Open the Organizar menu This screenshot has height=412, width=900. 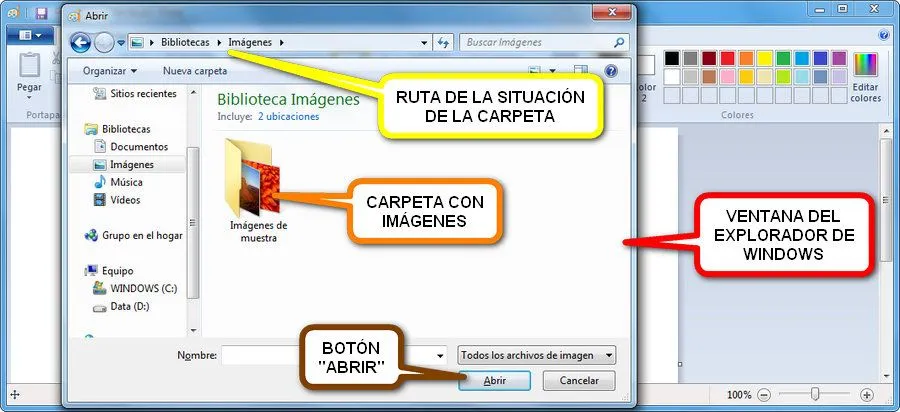tap(110, 71)
